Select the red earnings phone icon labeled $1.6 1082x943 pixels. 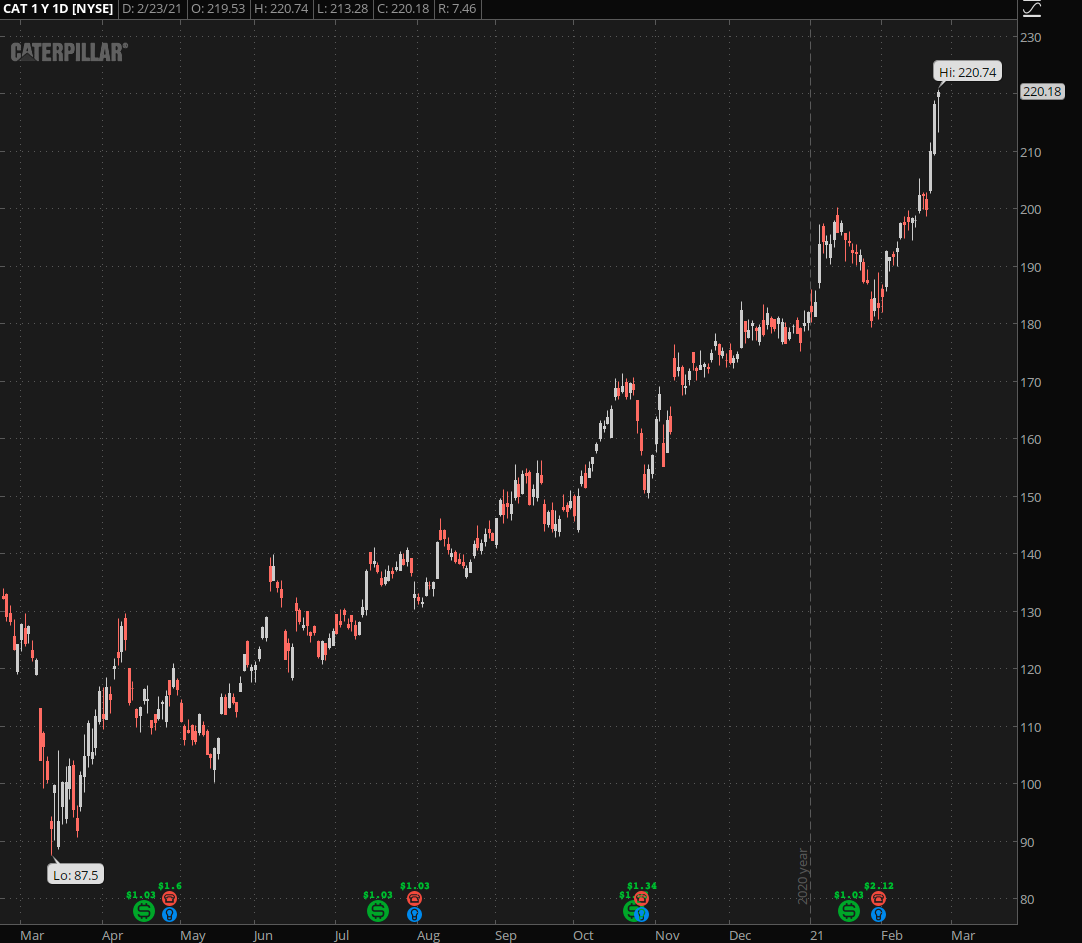(169, 898)
